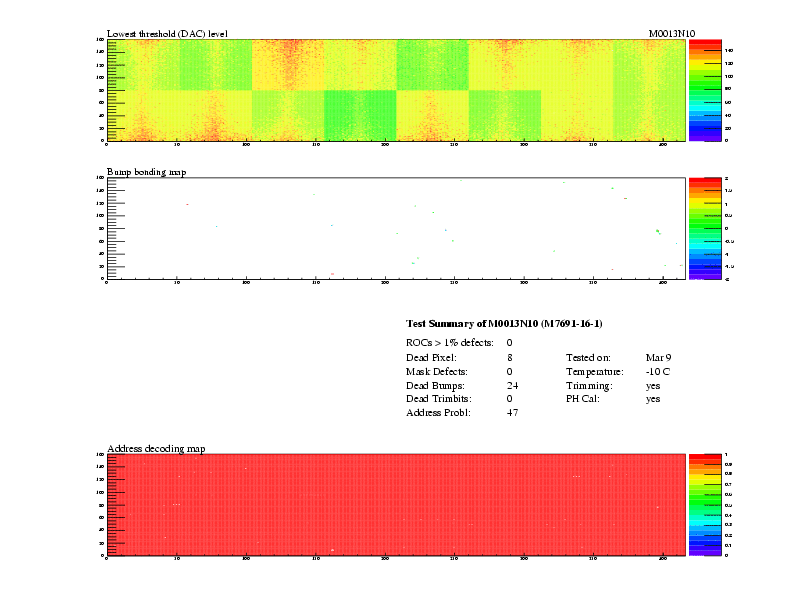Click the bump bonding map color scale bar
Image resolution: width=792 pixels, height=612 pixels.
pos(705,229)
